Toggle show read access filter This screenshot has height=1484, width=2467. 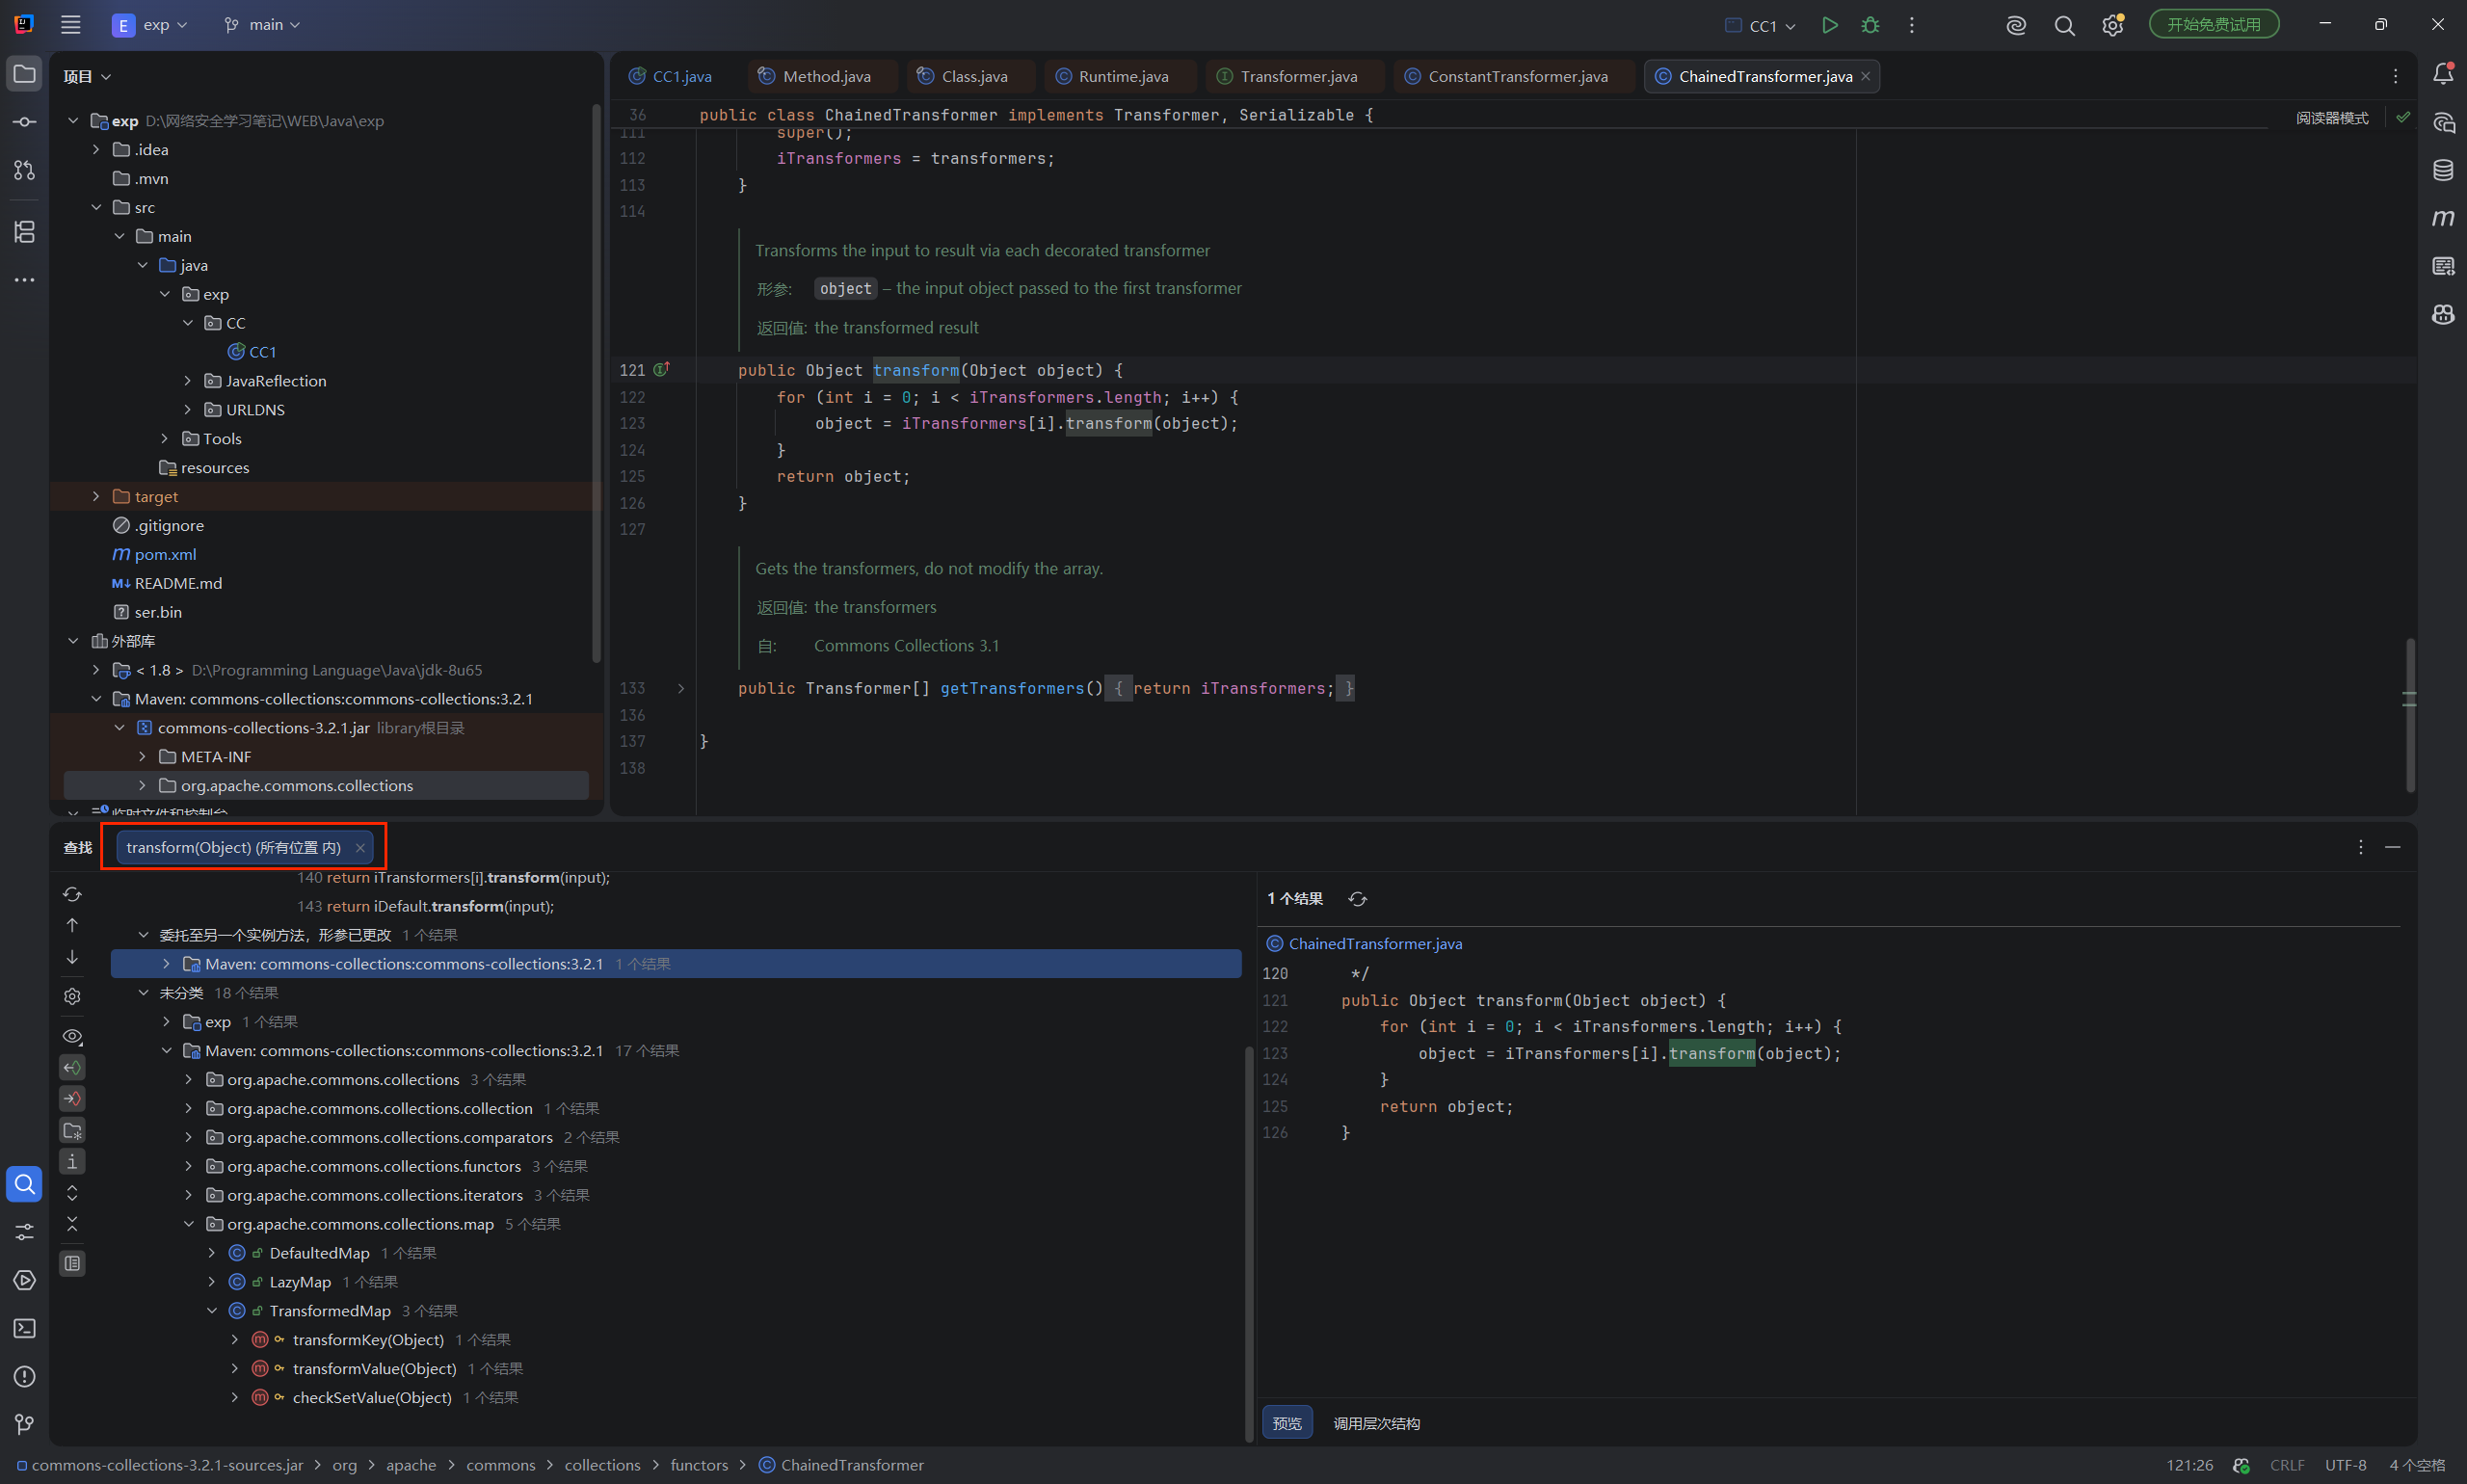tap(72, 1067)
